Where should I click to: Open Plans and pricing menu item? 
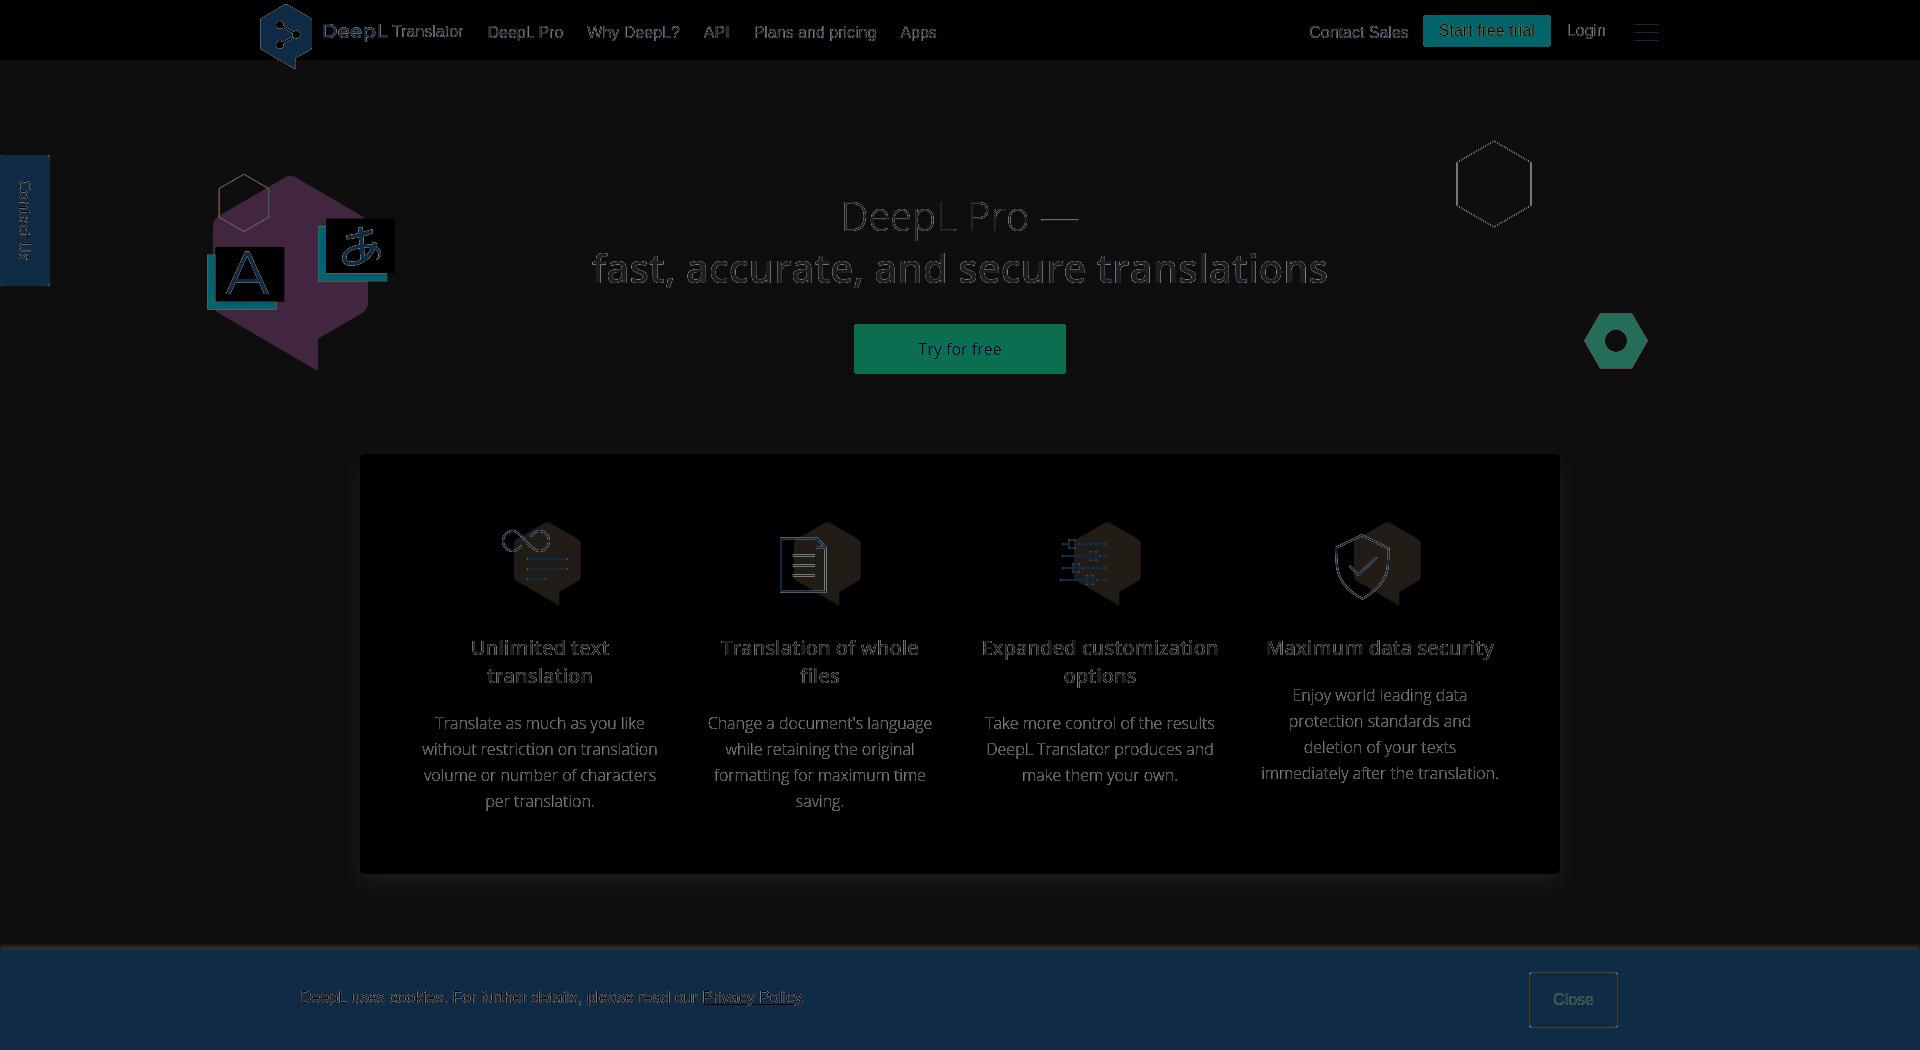click(x=815, y=32)
